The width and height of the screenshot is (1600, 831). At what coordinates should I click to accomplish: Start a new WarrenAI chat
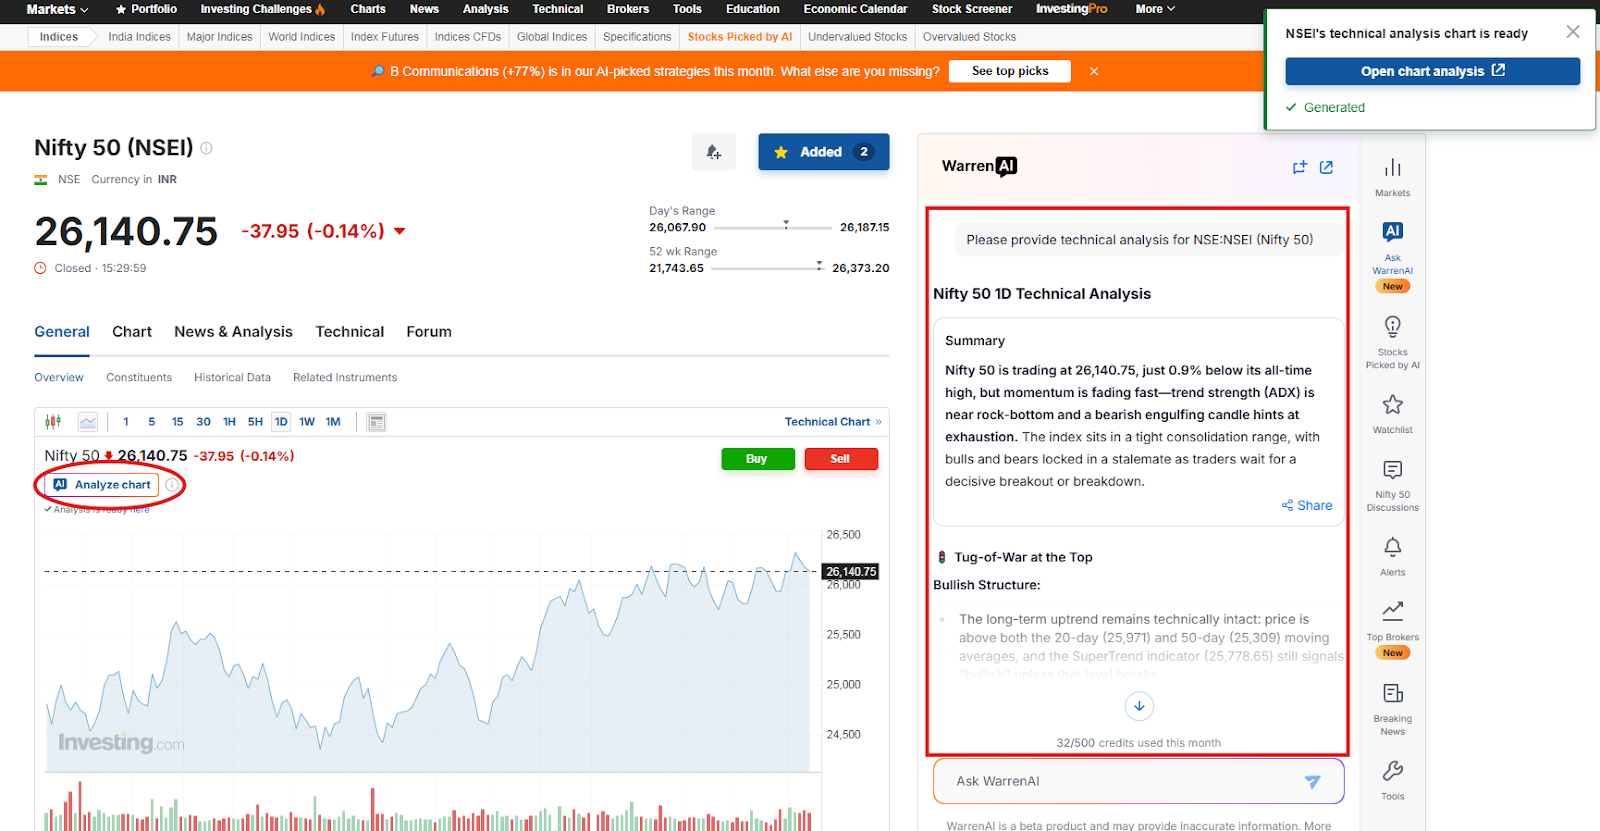click(x=1299, y=167)
